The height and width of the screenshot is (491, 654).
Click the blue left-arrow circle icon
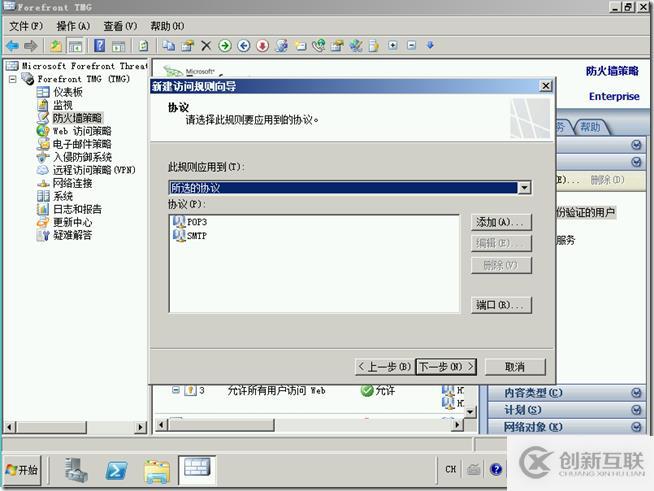(244, 45)
